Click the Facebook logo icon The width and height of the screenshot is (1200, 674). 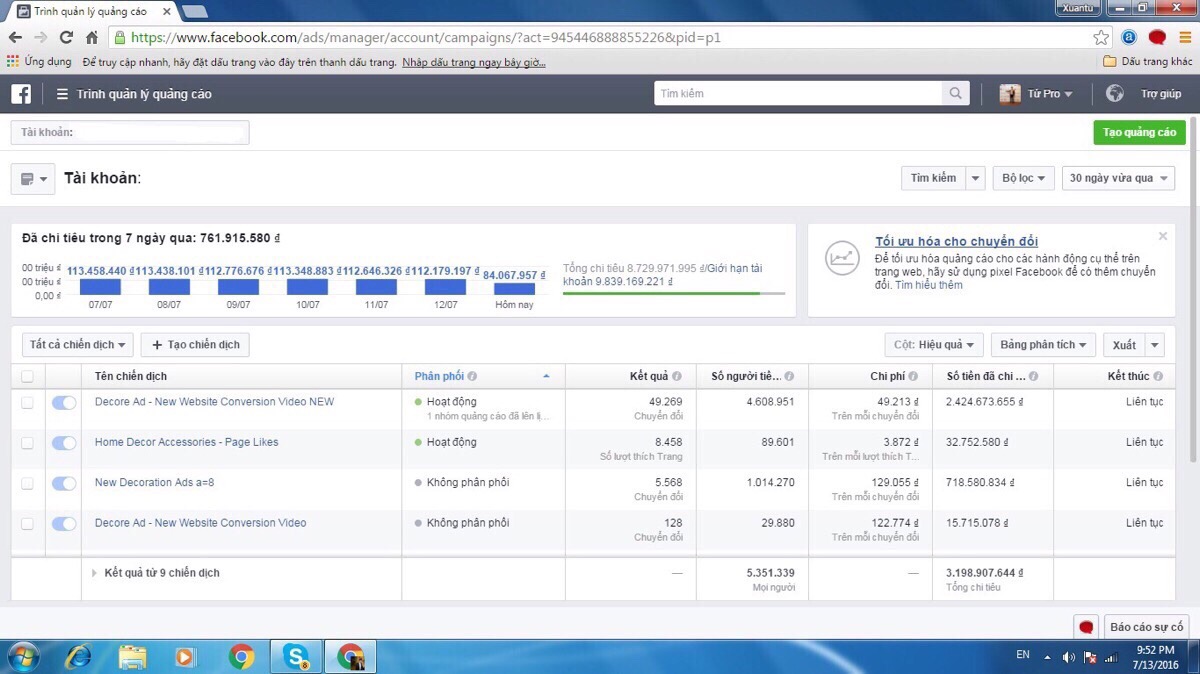point(21,94)
